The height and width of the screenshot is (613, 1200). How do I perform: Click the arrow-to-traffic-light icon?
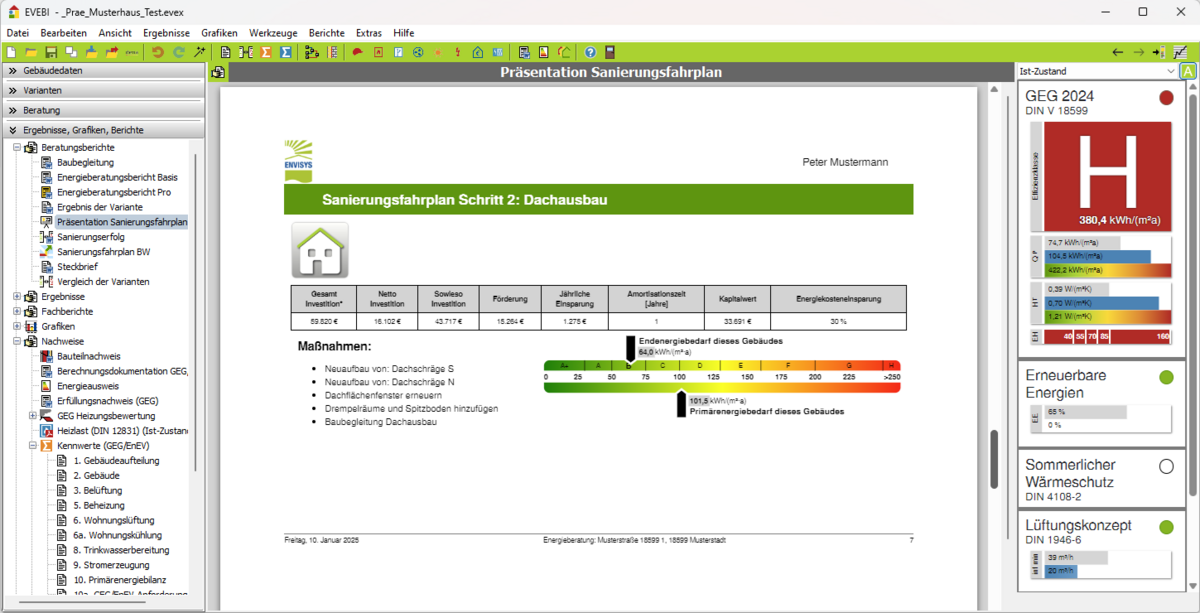1159,52
